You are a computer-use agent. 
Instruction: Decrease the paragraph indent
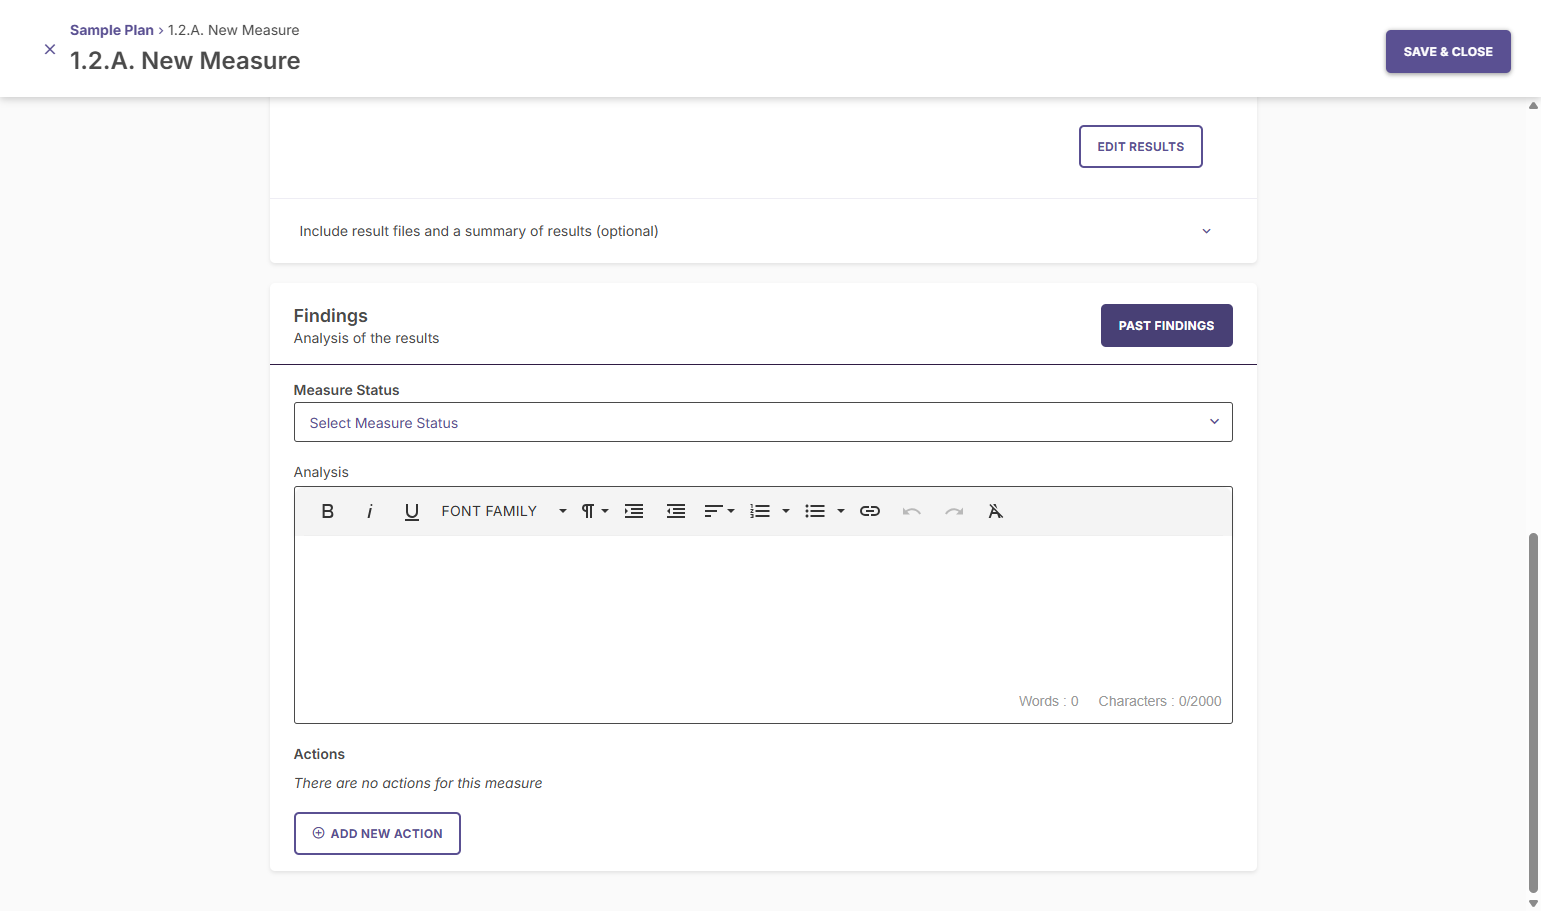coord(676,511)
